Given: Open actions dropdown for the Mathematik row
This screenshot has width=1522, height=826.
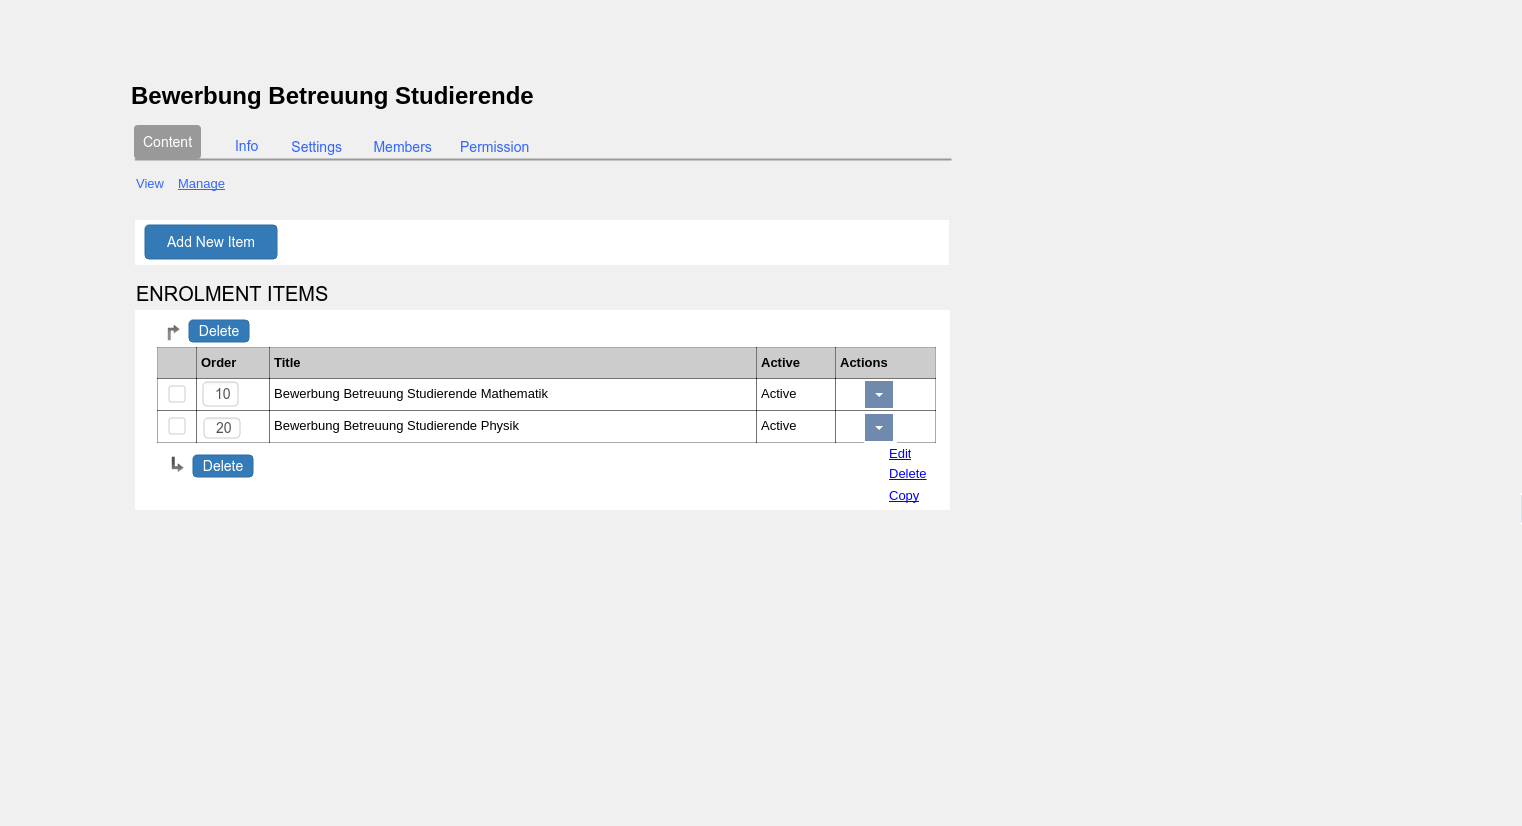Looking at the screenshot, I should (x=878, y=395).
